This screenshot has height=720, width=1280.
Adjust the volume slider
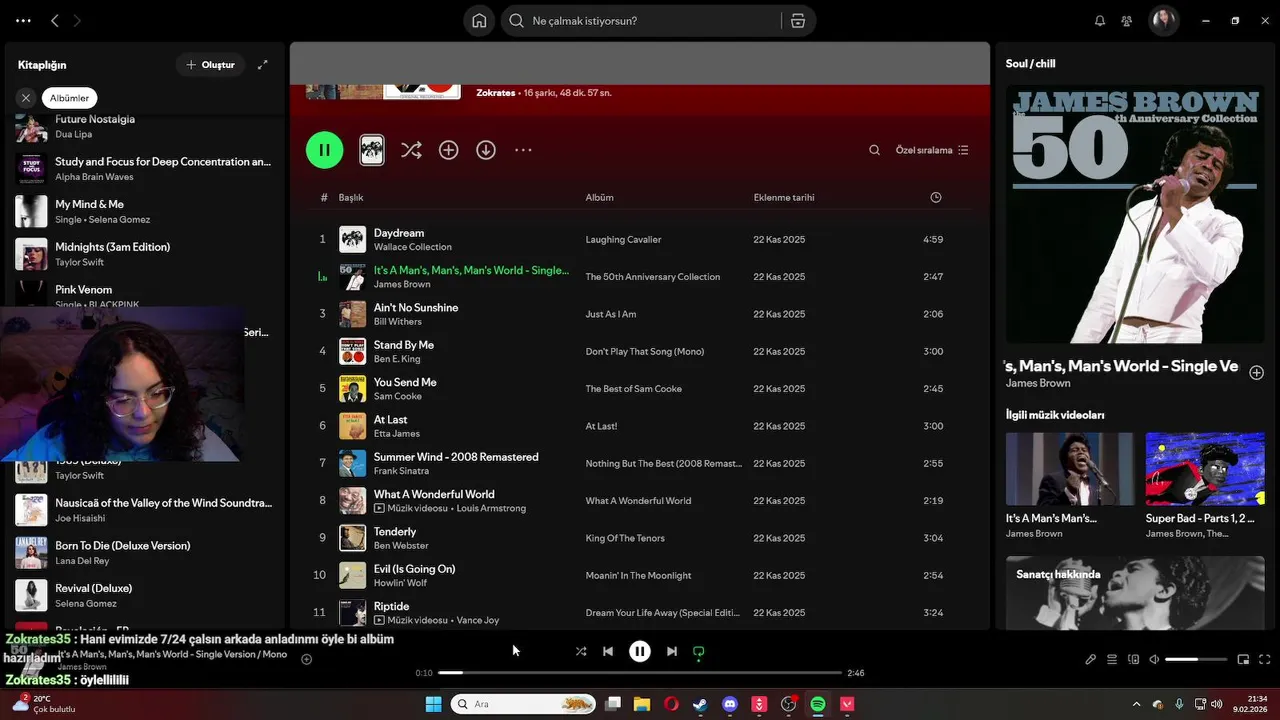click(1196, 659)
